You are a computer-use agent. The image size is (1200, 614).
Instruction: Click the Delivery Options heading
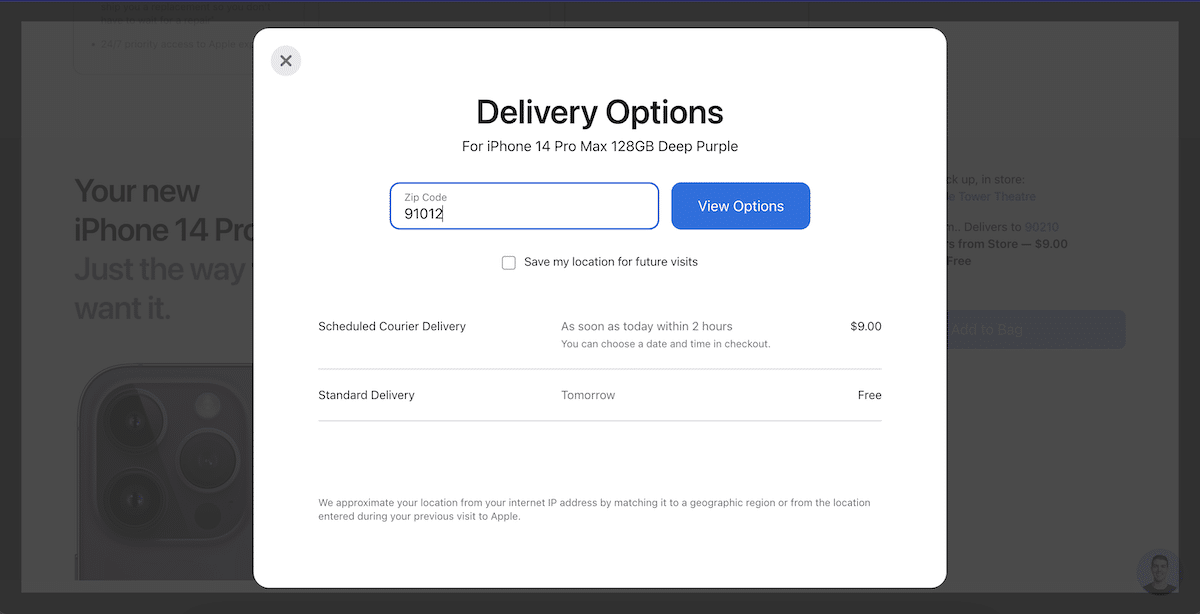point(600,111)
